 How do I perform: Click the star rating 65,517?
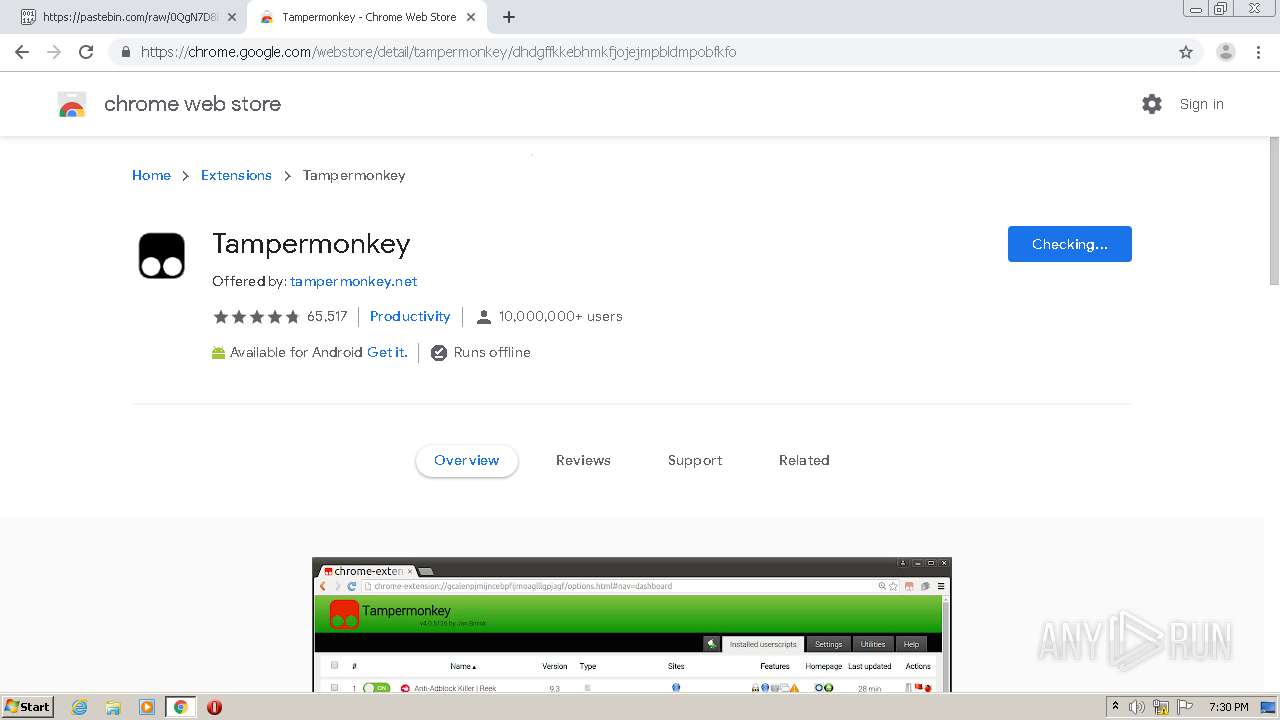(x=280, y=316)
